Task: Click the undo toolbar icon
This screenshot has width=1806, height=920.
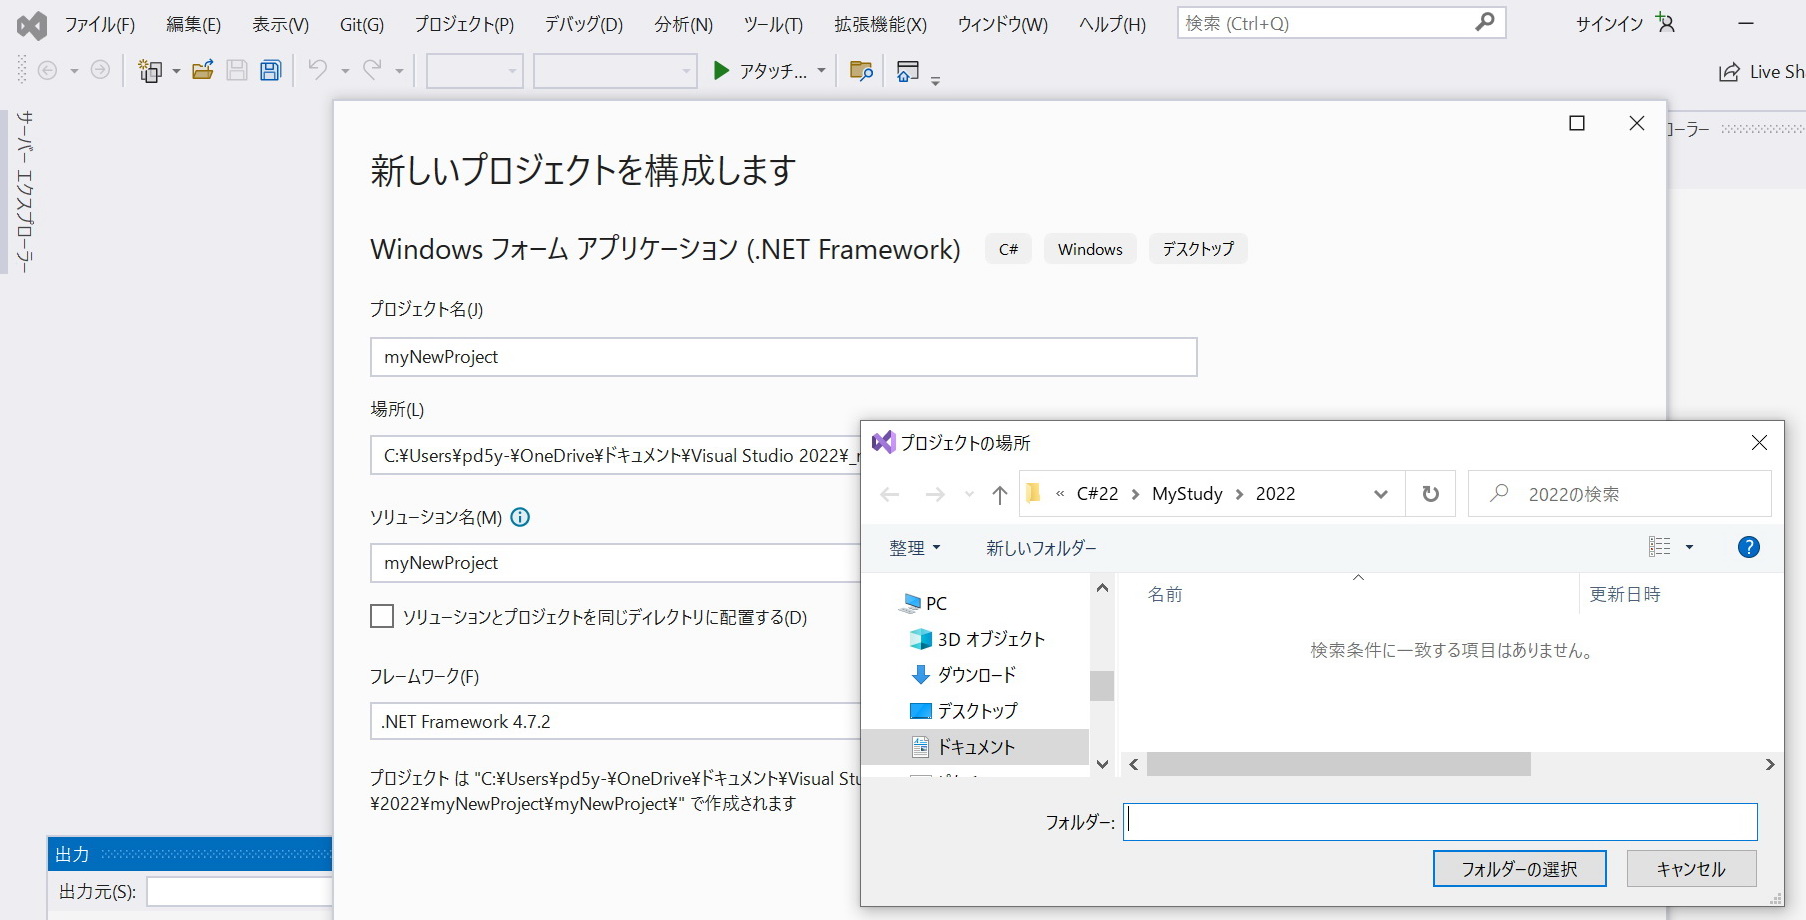Action: coord(318,70)
